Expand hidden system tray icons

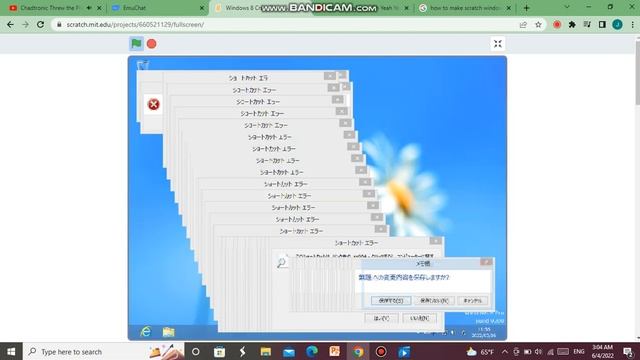[505, 351]
